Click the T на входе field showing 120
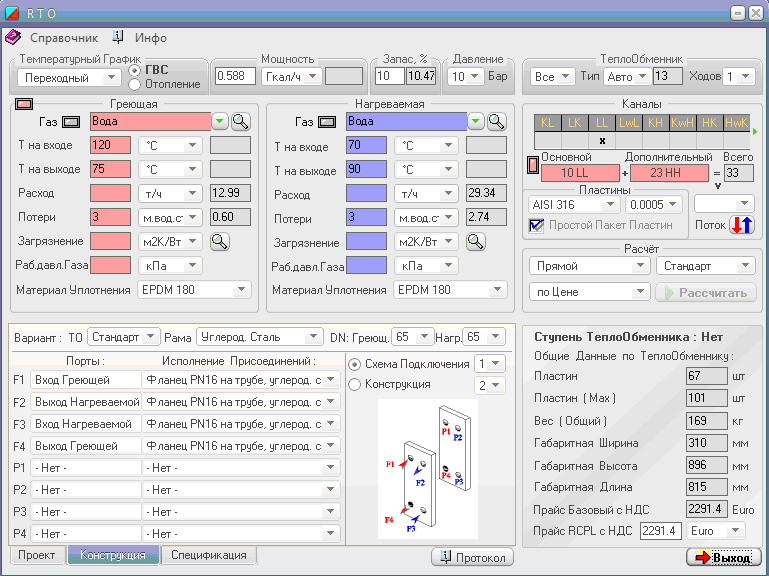Viewport: 769px width, 576px height. (110, 145)
